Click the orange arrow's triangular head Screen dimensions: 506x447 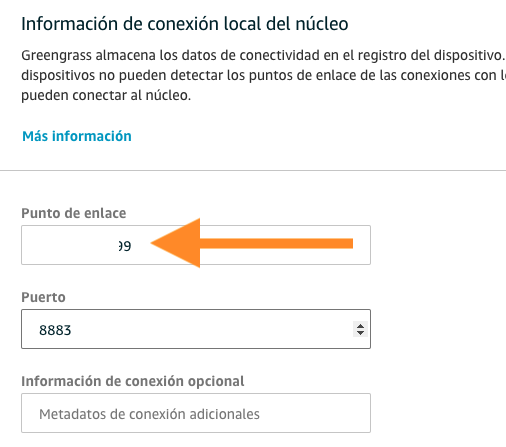point(175,243)
